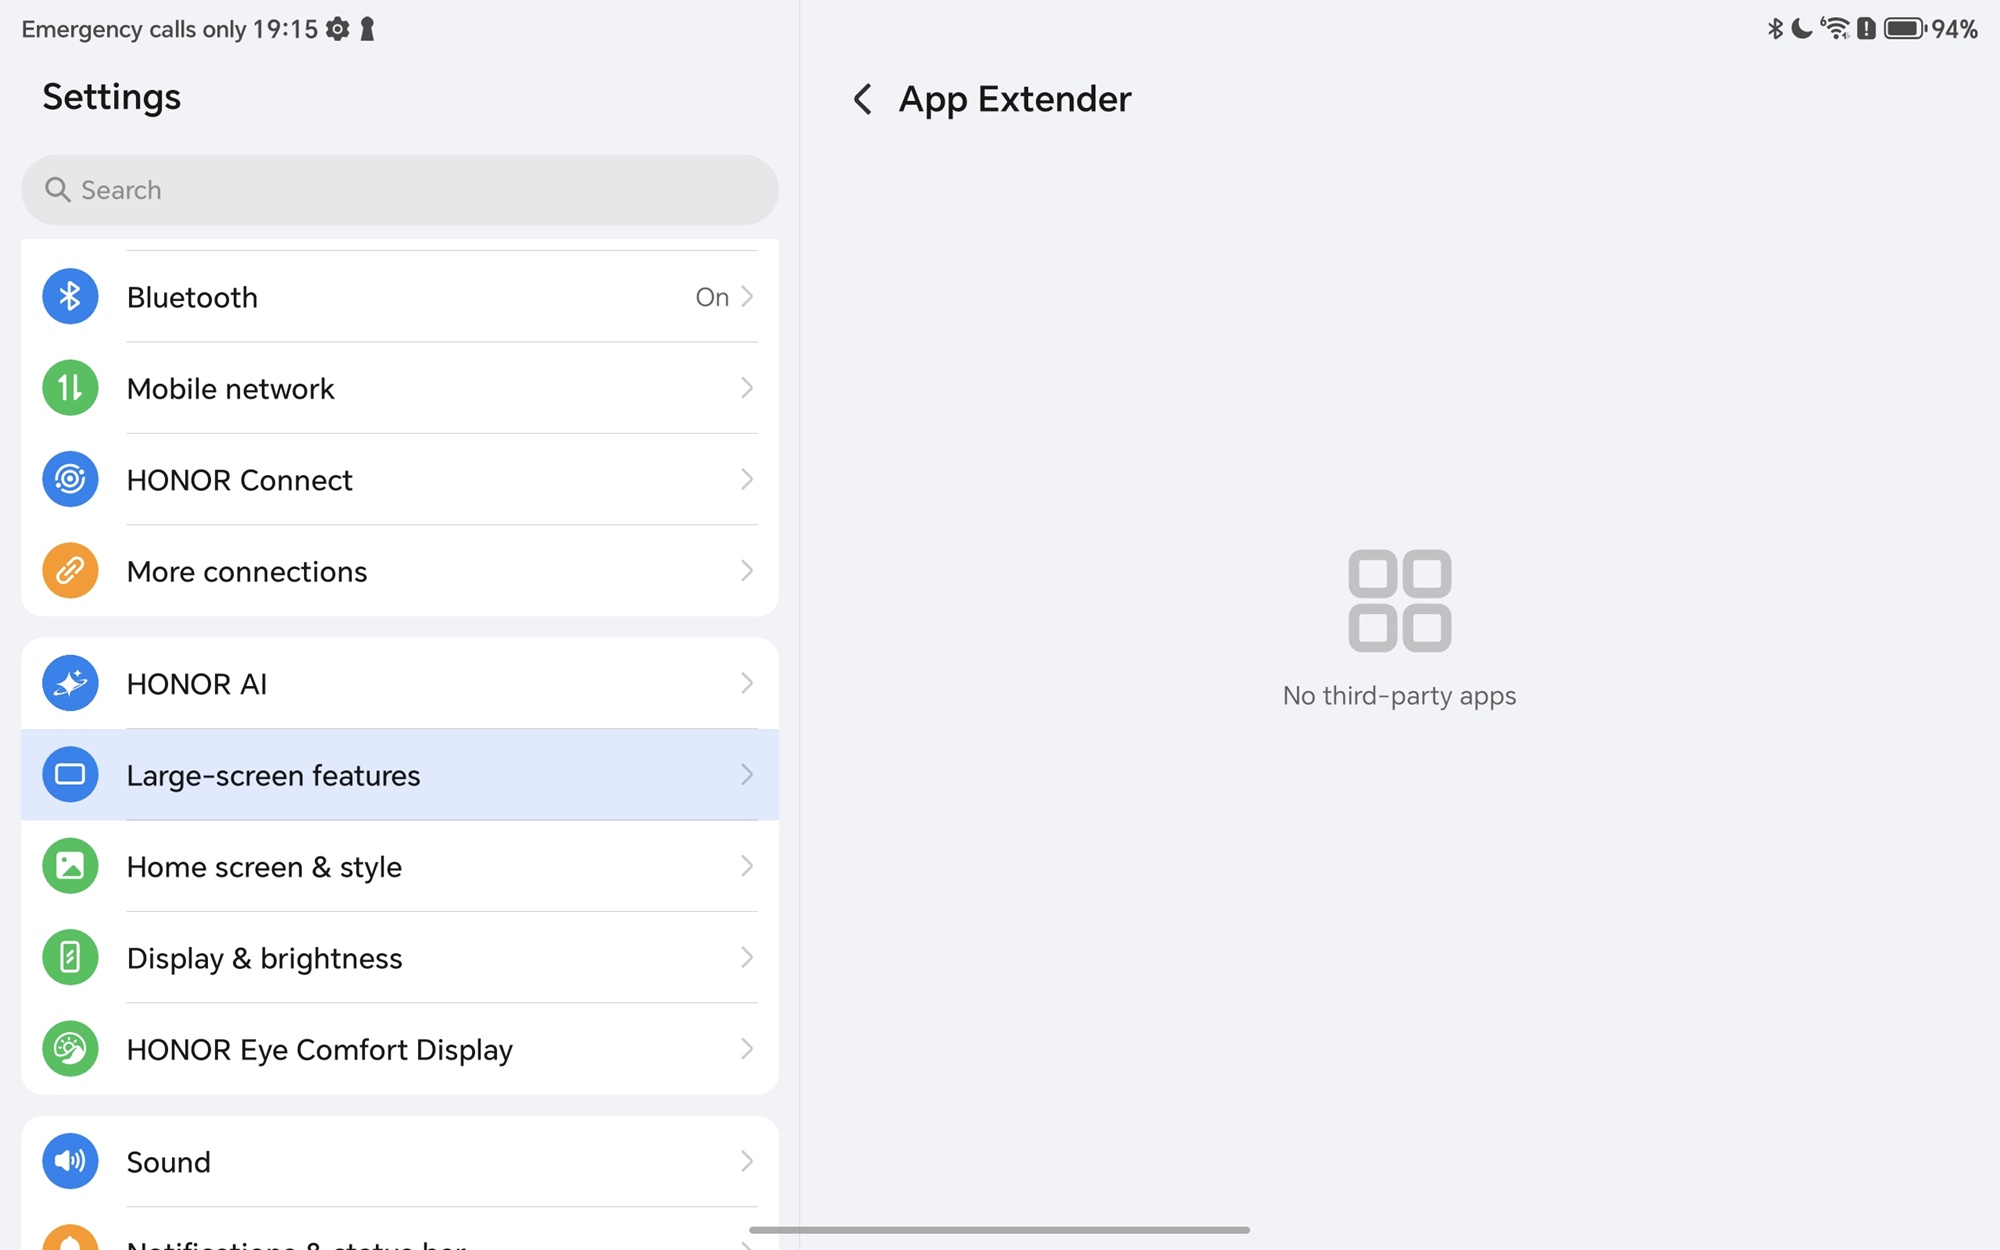The image size is (2000, 1250).
Task: Open Large-screen features menu item
Action: point(273,775)
